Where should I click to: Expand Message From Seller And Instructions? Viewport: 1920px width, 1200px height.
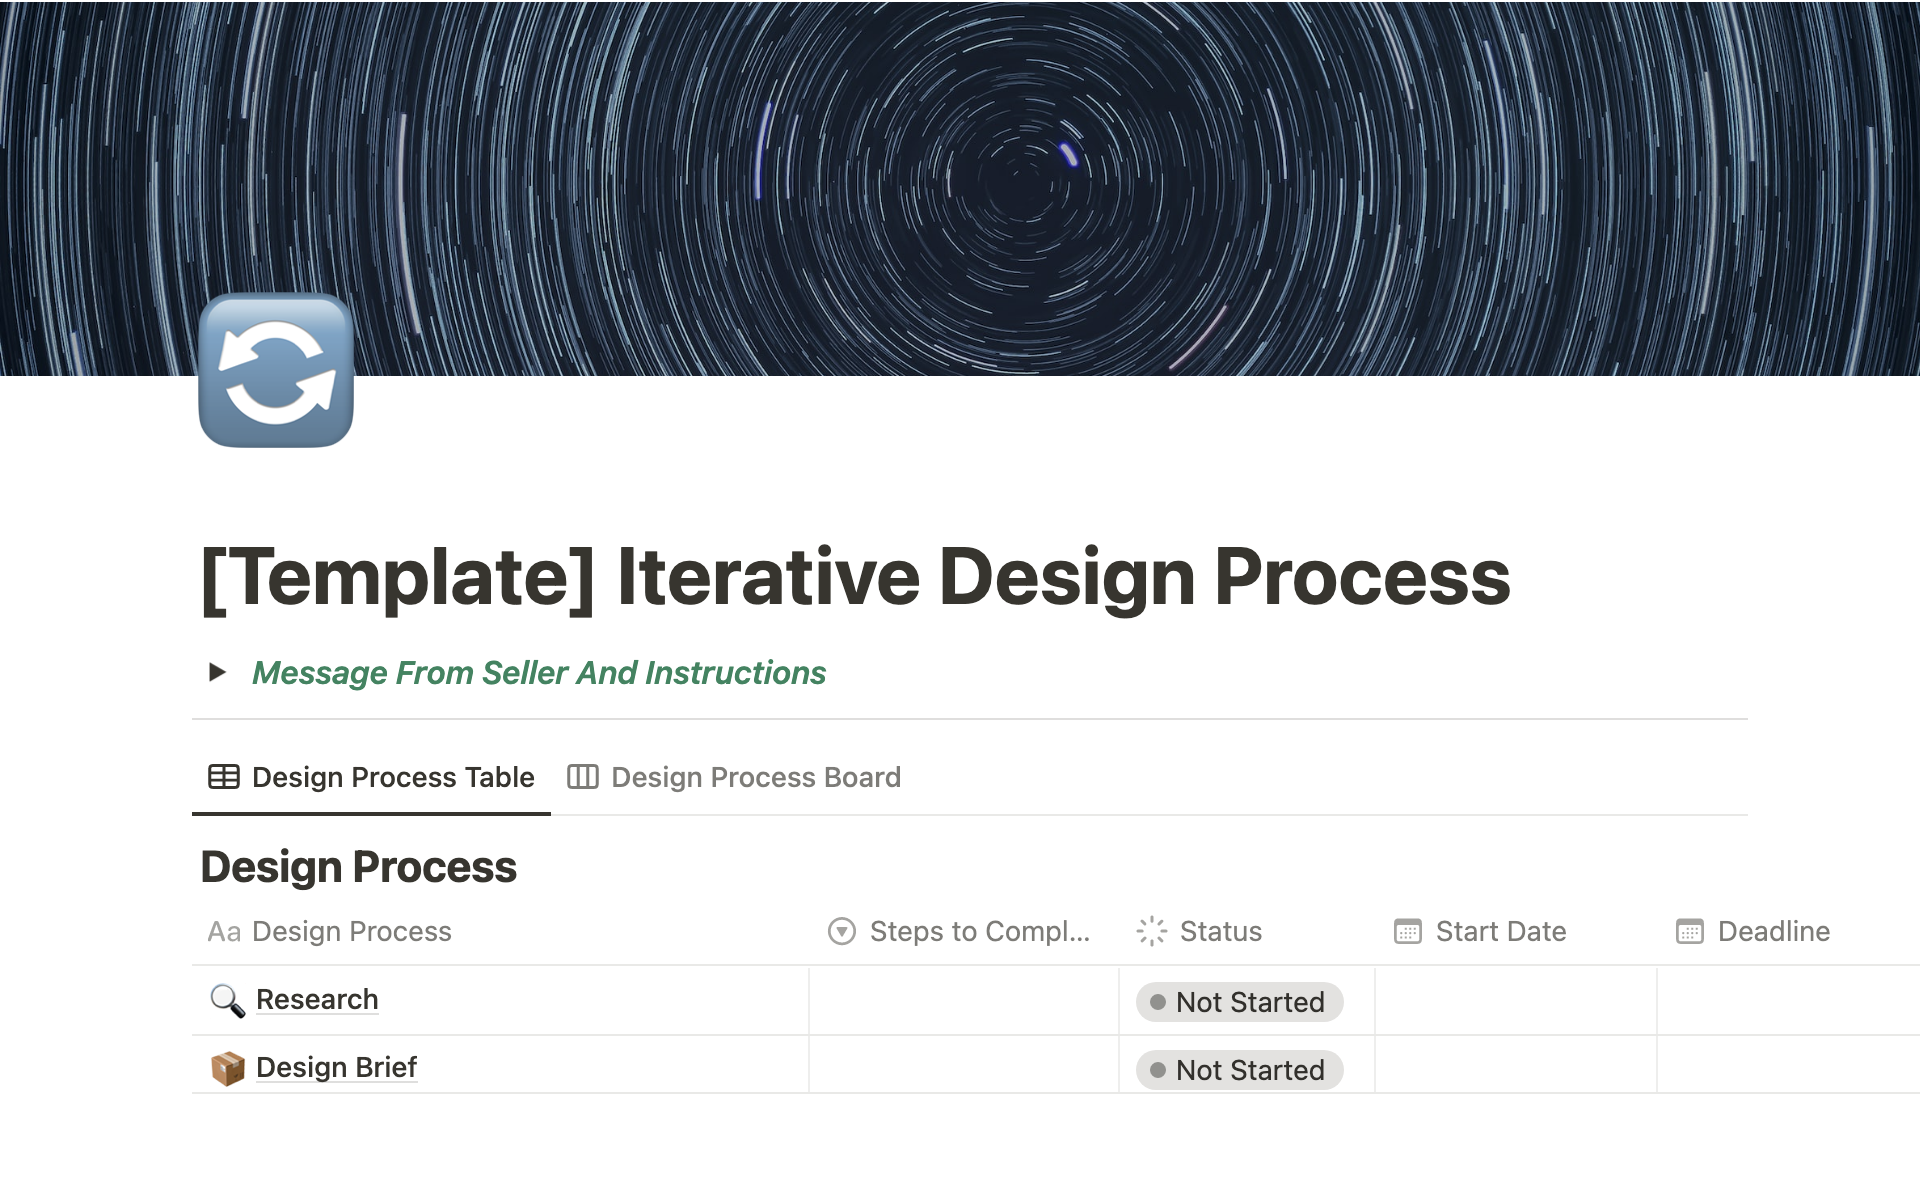point(218,672)
